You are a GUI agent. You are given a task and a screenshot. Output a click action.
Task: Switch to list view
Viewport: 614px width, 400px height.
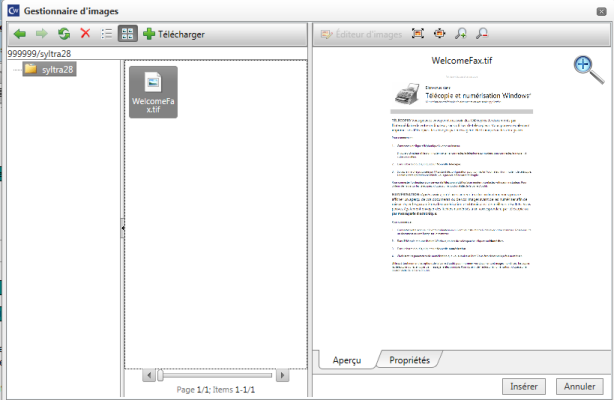coord(107,34)
